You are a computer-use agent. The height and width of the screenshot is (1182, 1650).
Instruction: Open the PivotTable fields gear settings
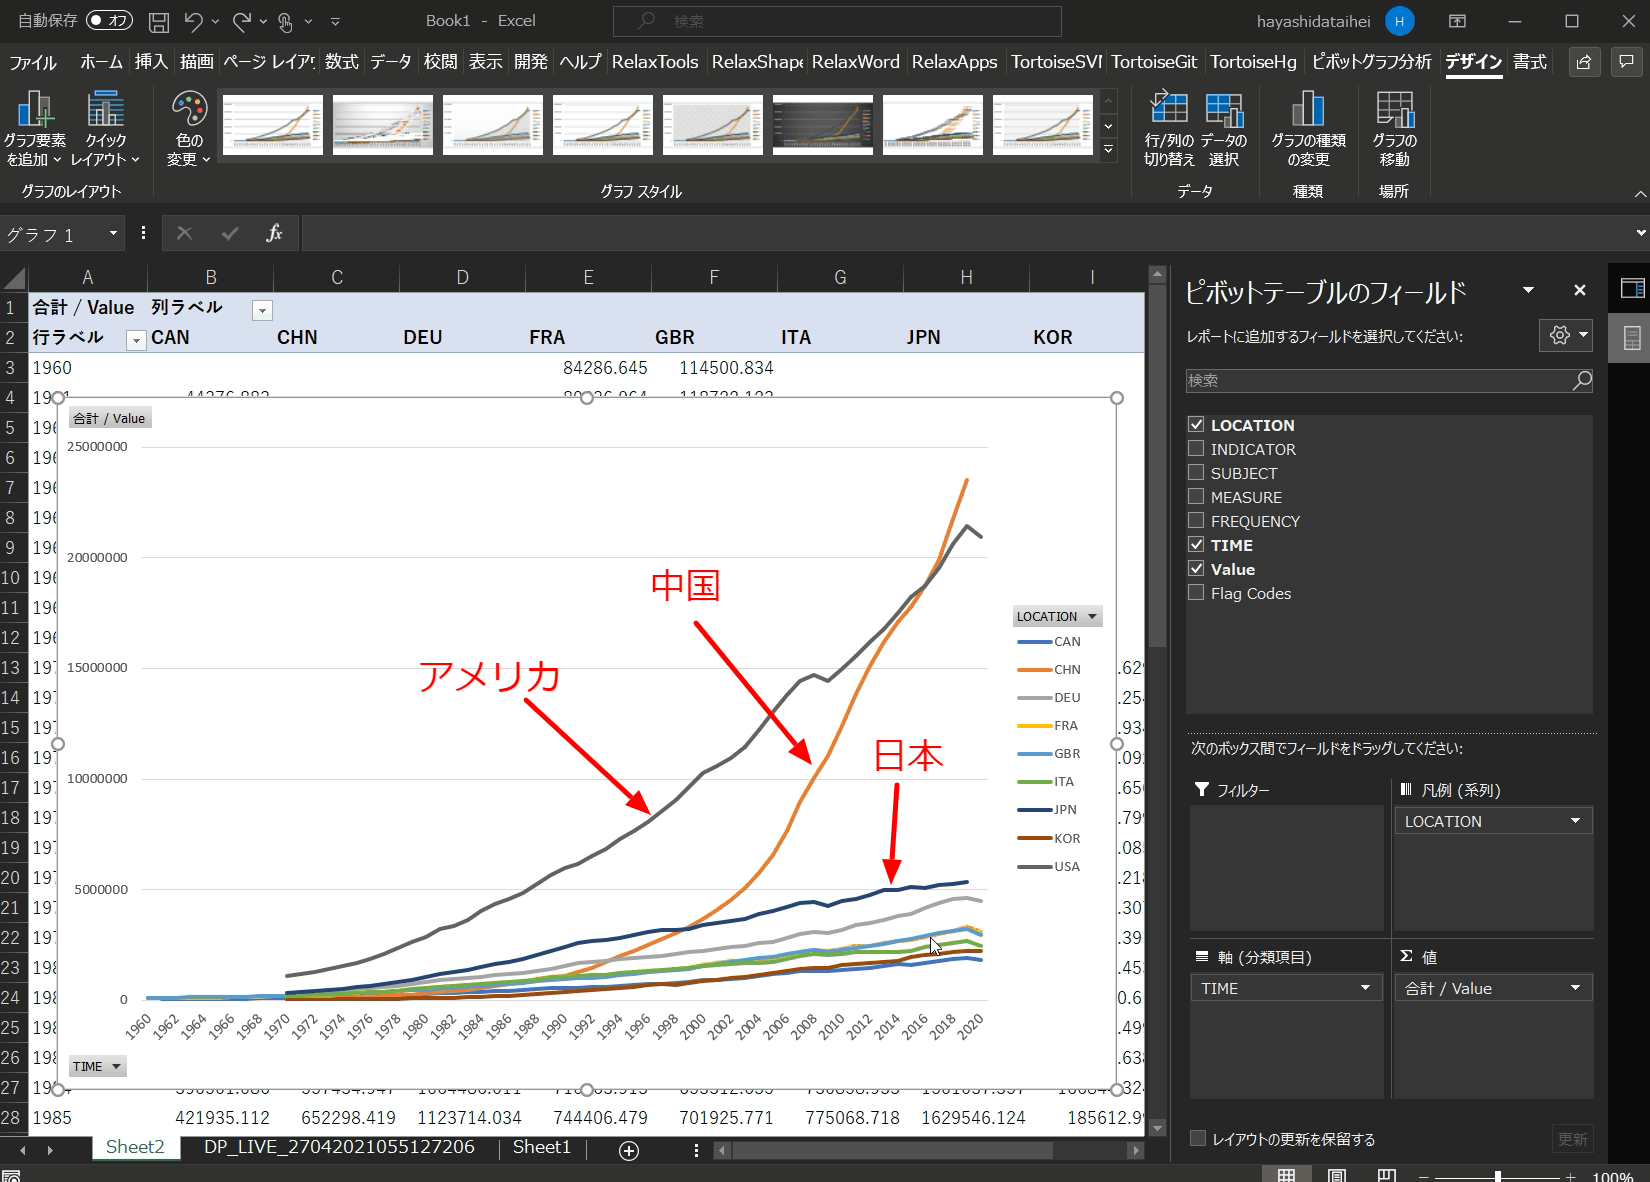tap(1564, 336)
